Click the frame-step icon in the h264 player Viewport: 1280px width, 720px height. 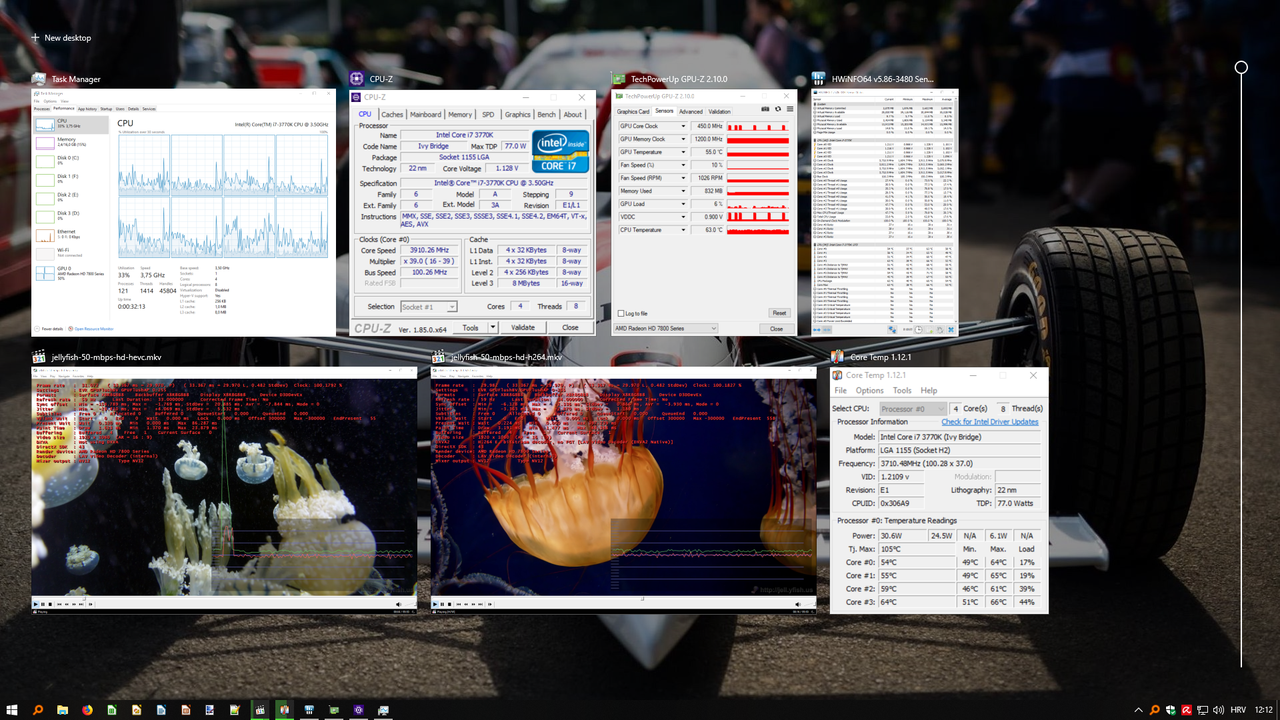(x=490, y=604)
